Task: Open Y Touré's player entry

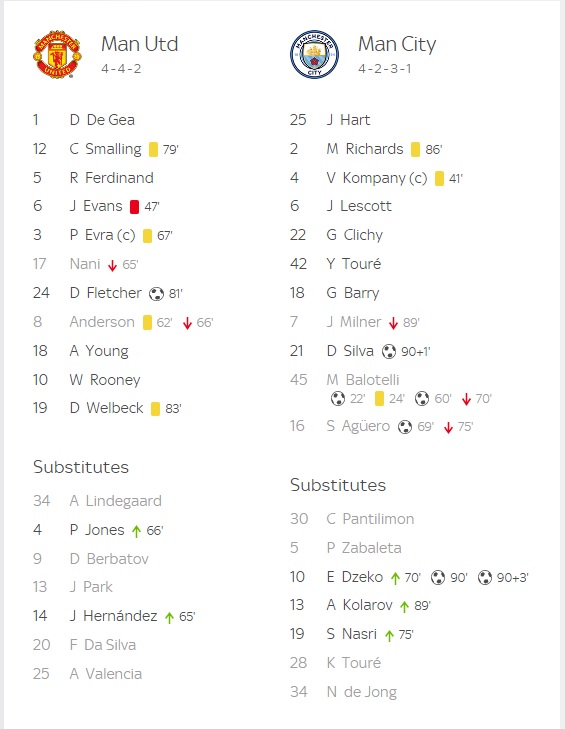Action: click(x=353, y=264)
